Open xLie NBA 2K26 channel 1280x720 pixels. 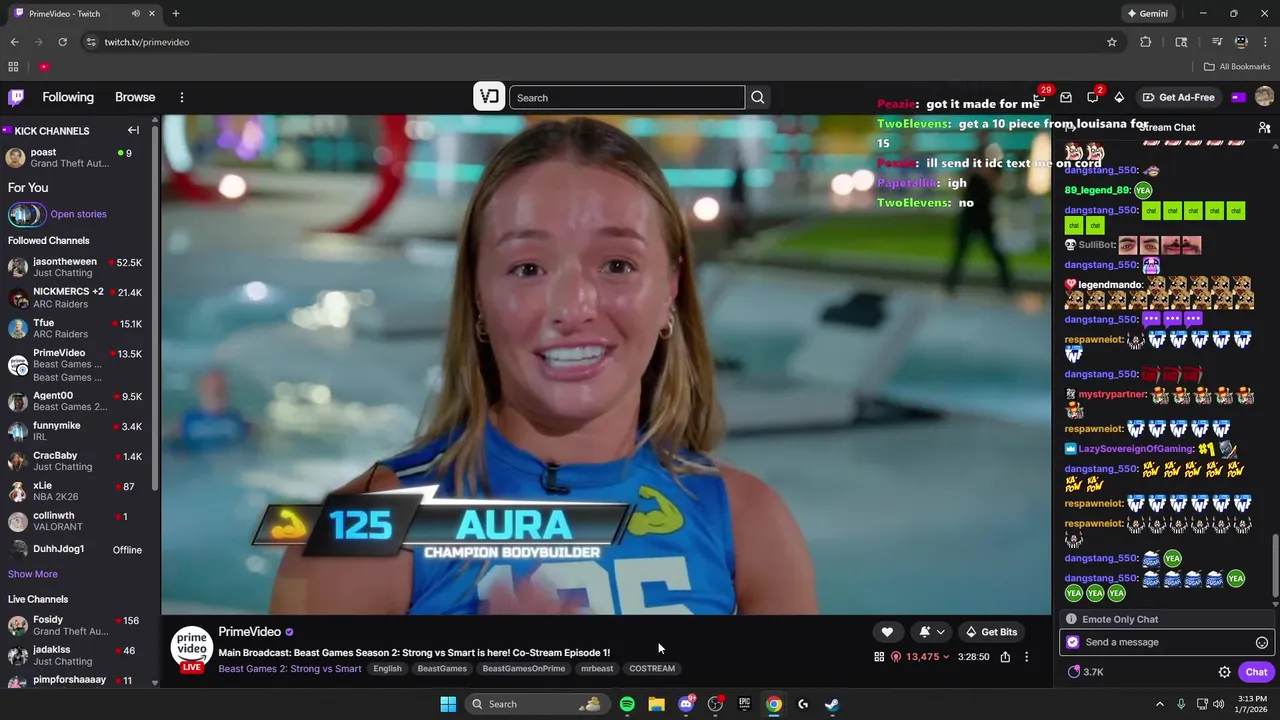(76, 491)
